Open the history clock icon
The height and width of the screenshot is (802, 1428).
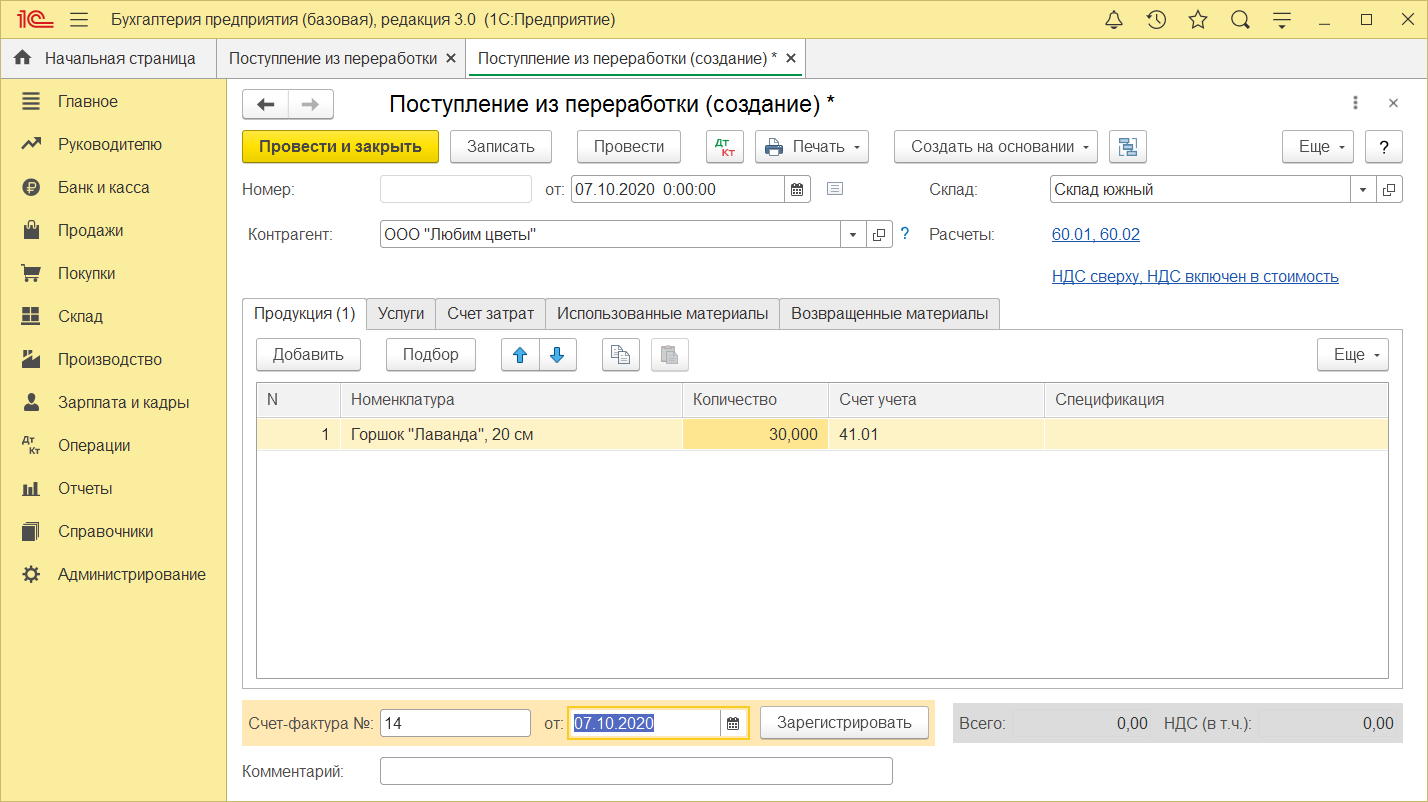click(1156, 20)
